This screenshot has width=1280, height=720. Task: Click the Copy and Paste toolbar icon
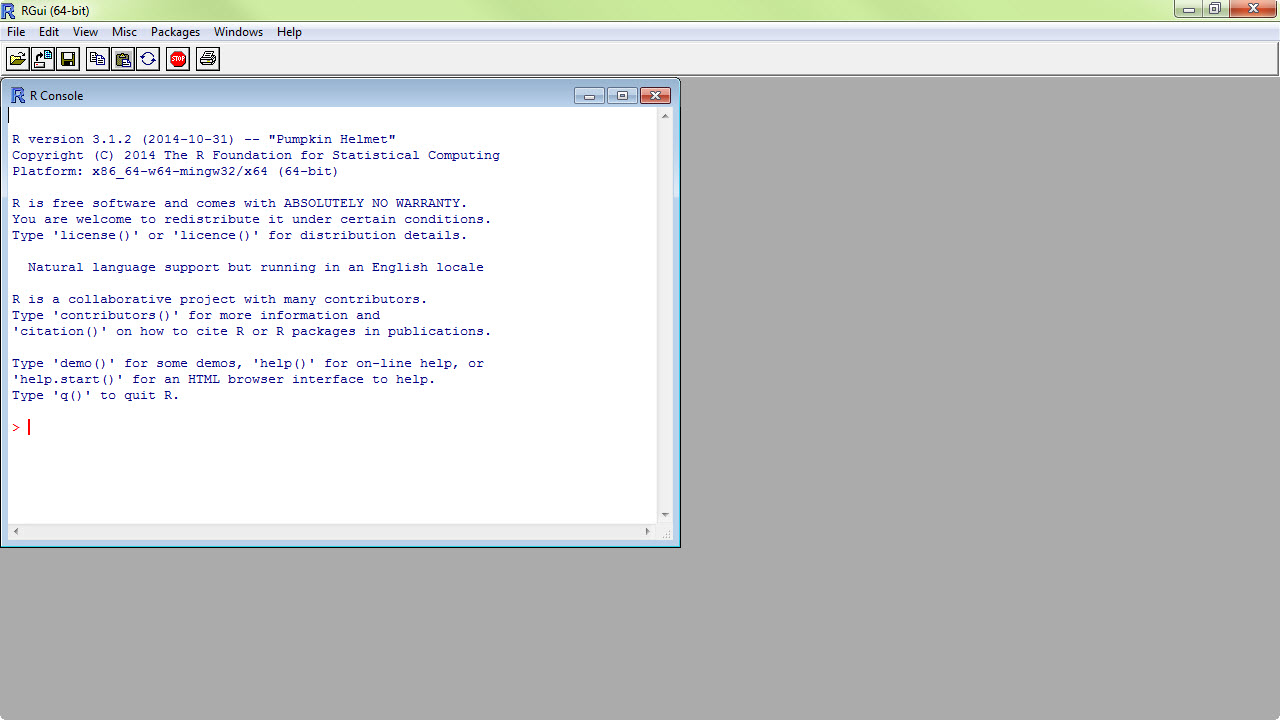pos(148,59)
